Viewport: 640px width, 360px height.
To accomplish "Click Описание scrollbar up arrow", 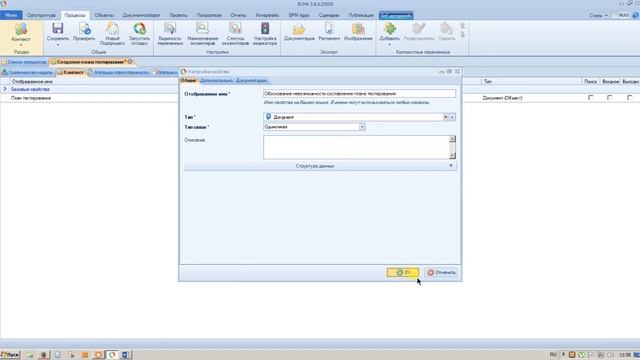I will click(x=452, y=139).
